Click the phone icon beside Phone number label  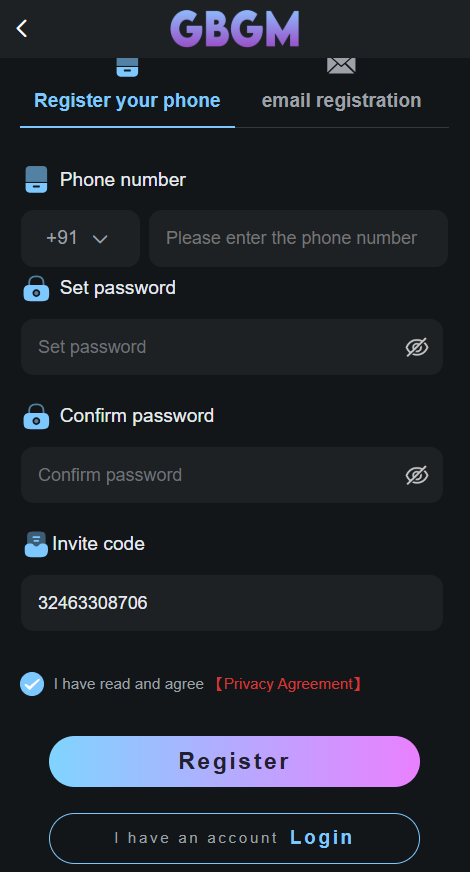pos(36,180)
